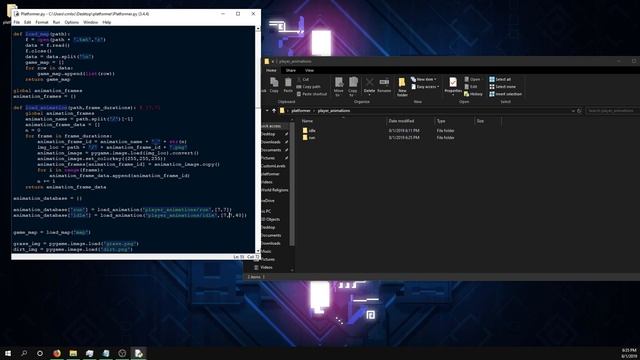Open the Help menu in IDLE
The image size is (640, 360).
click(107, 22)
